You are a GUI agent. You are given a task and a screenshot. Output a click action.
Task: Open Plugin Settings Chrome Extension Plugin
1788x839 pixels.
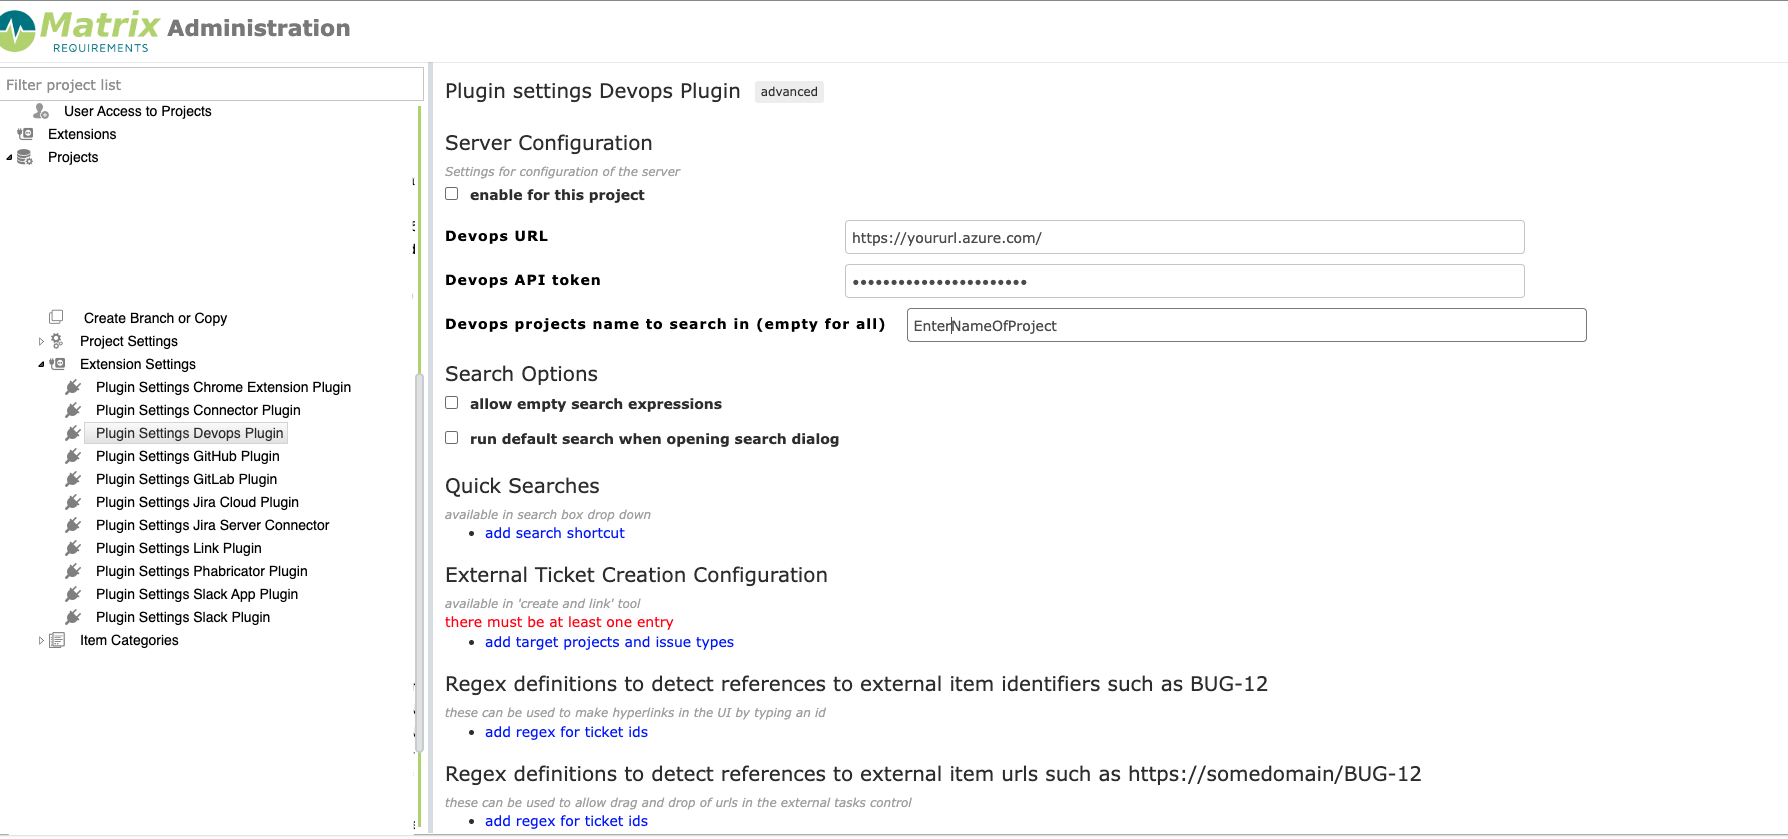click(223, 387)
